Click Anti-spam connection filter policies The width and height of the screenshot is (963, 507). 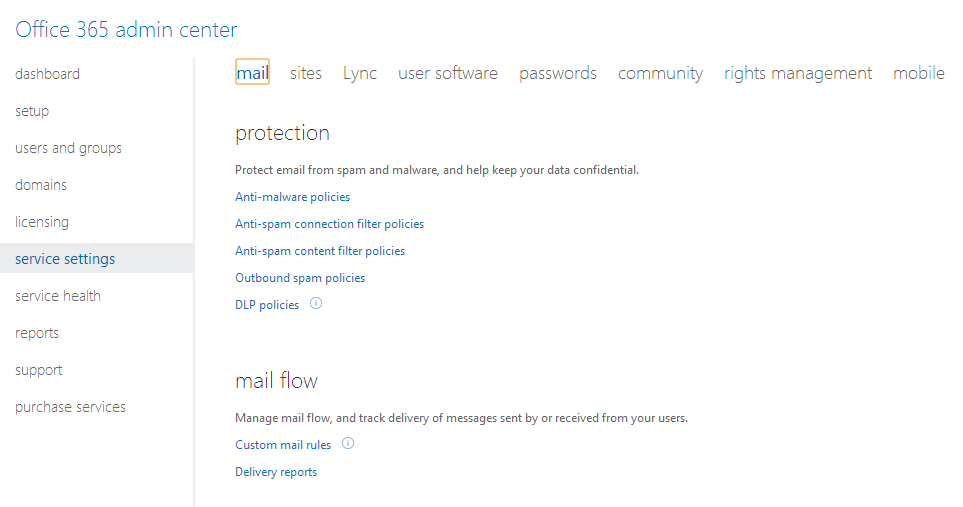(x=330, y=224)
